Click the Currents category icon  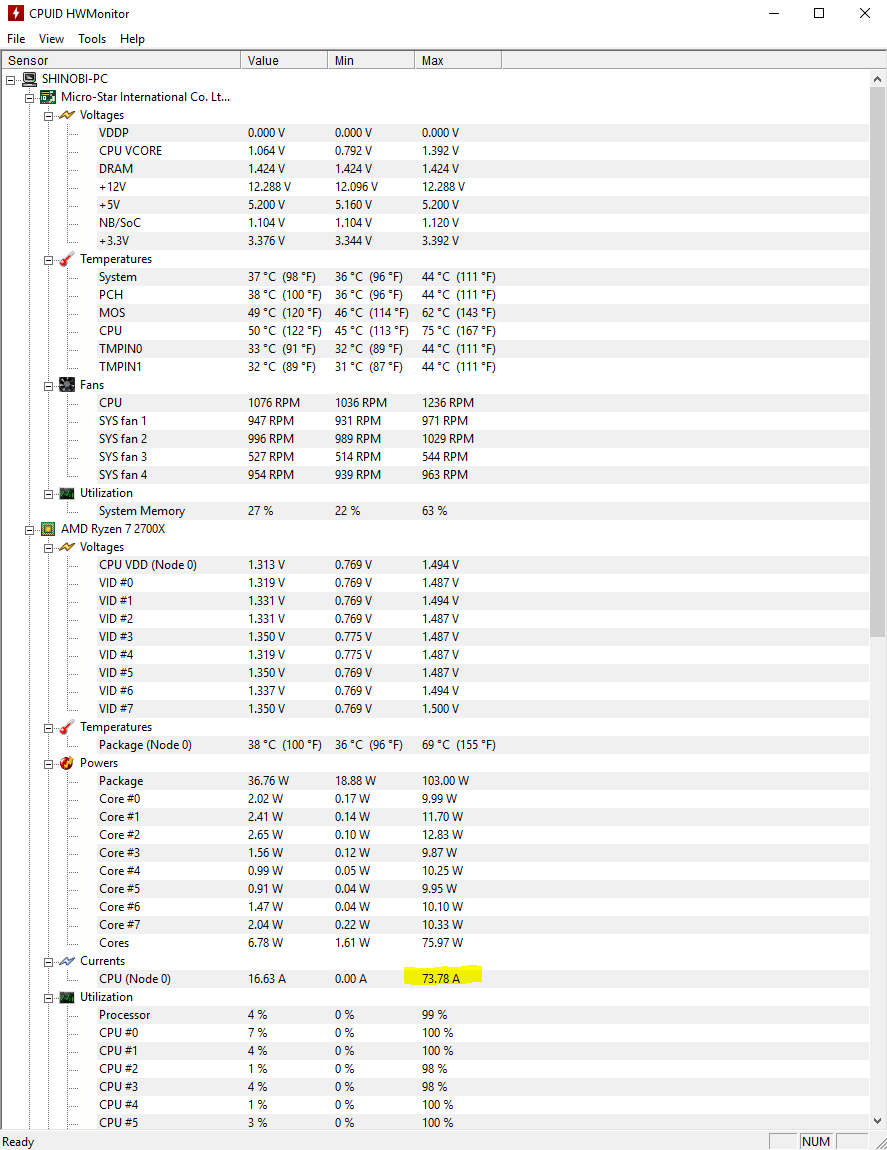pyautogui.click(x=67, y=961)
